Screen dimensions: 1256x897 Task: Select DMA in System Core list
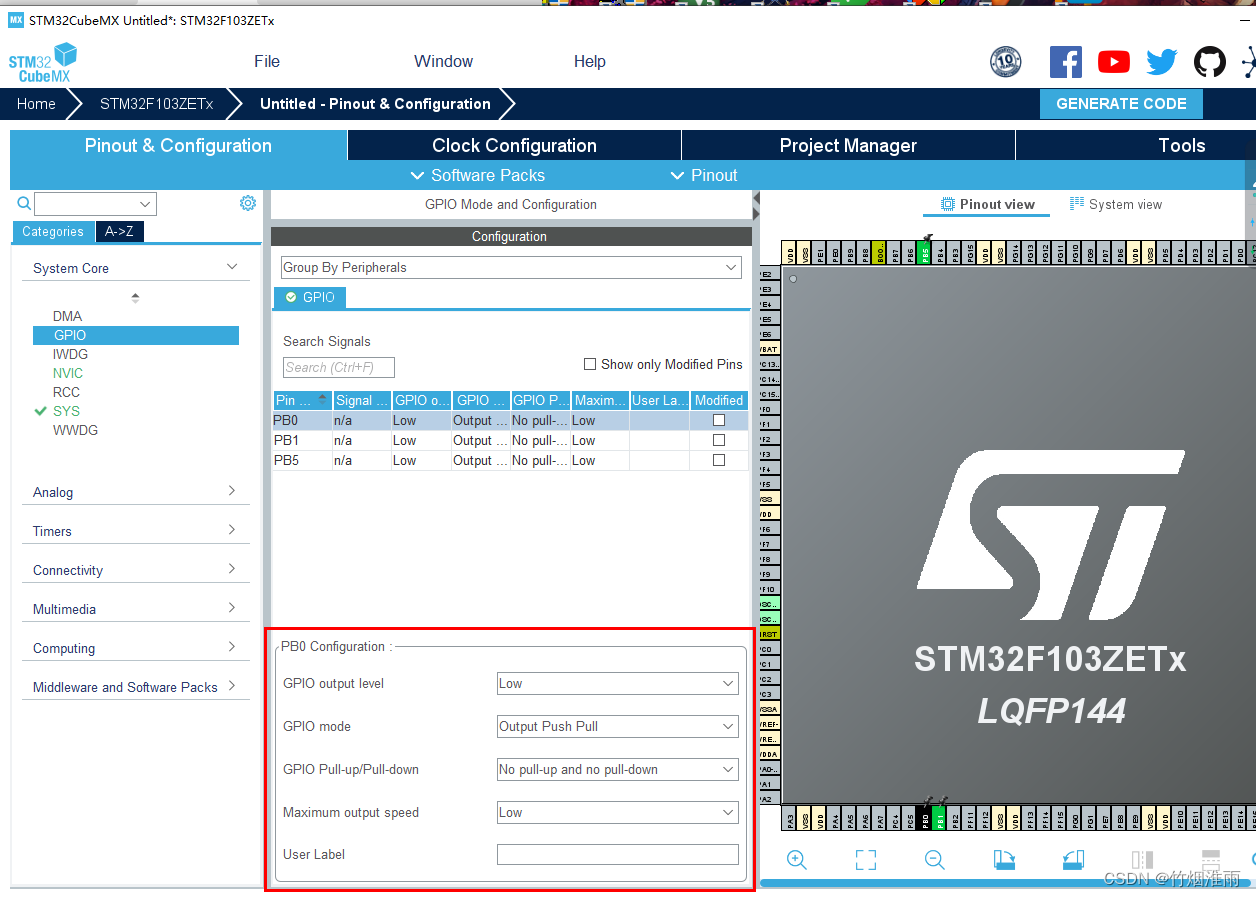pos(68,316)
